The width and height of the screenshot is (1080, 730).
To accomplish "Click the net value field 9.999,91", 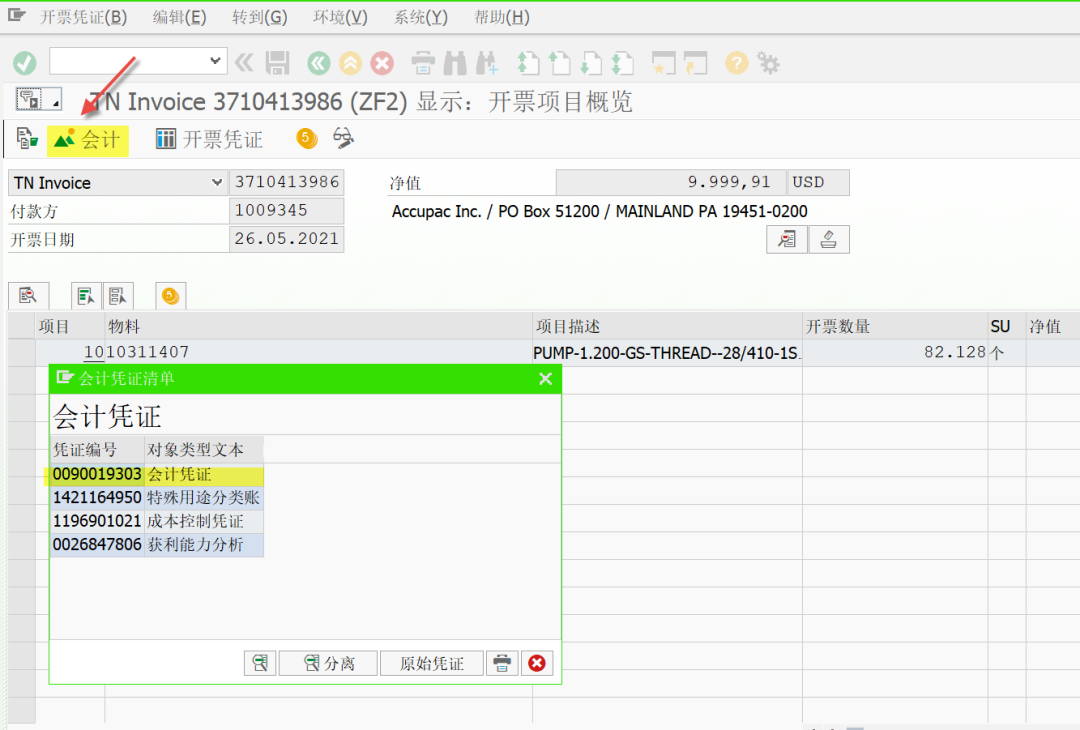I will 671,182.
